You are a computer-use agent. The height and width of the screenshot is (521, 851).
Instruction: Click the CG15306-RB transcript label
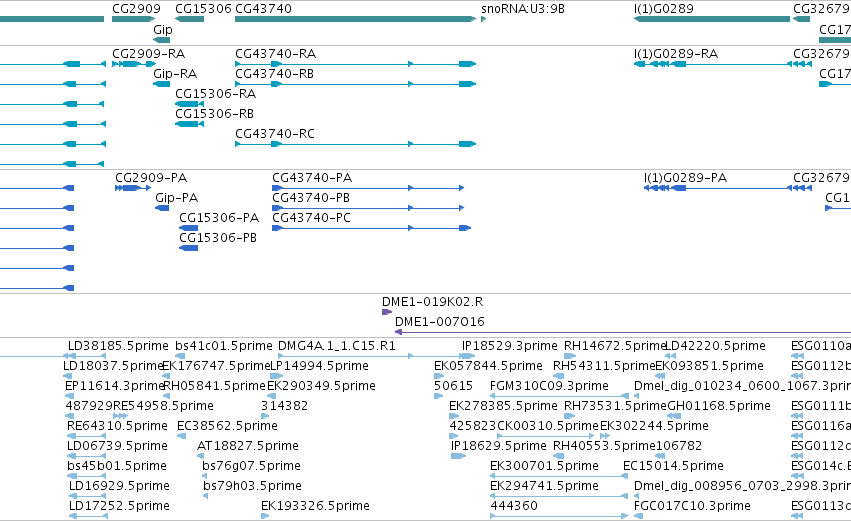pyautogui.click(x=214, y=114)
